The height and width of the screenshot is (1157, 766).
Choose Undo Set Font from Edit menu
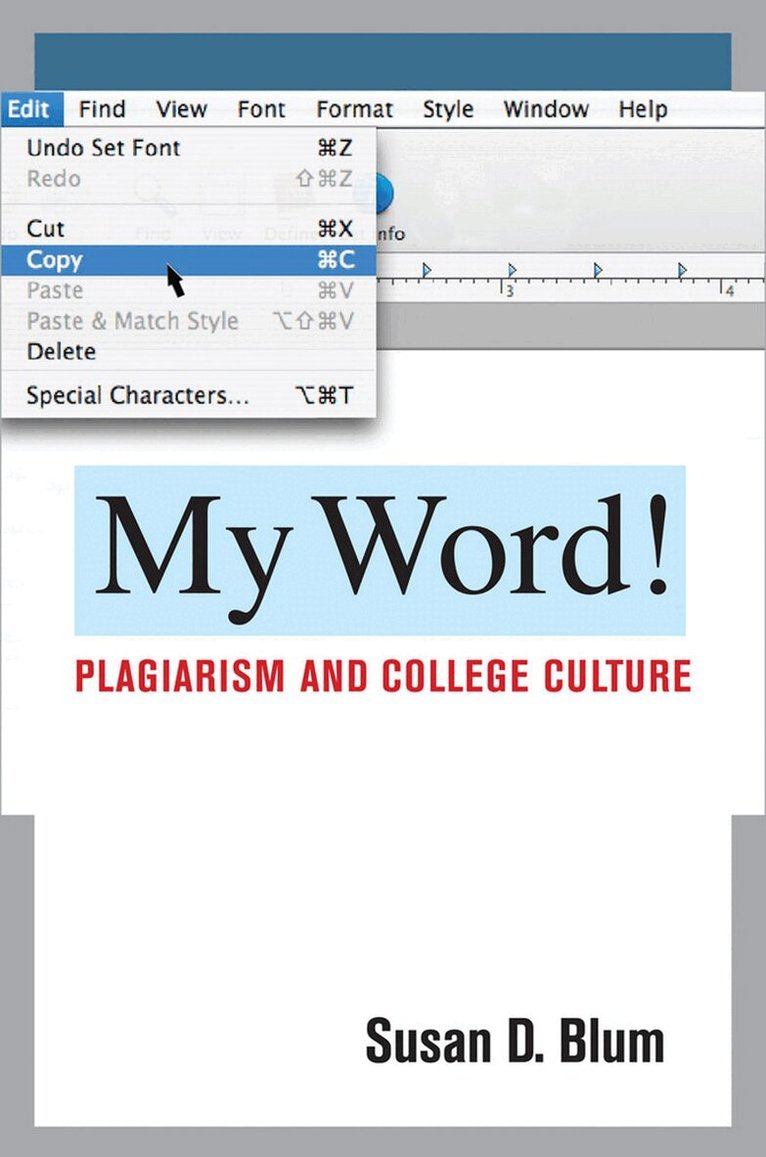pyautogui.click(x=103, y=148)
